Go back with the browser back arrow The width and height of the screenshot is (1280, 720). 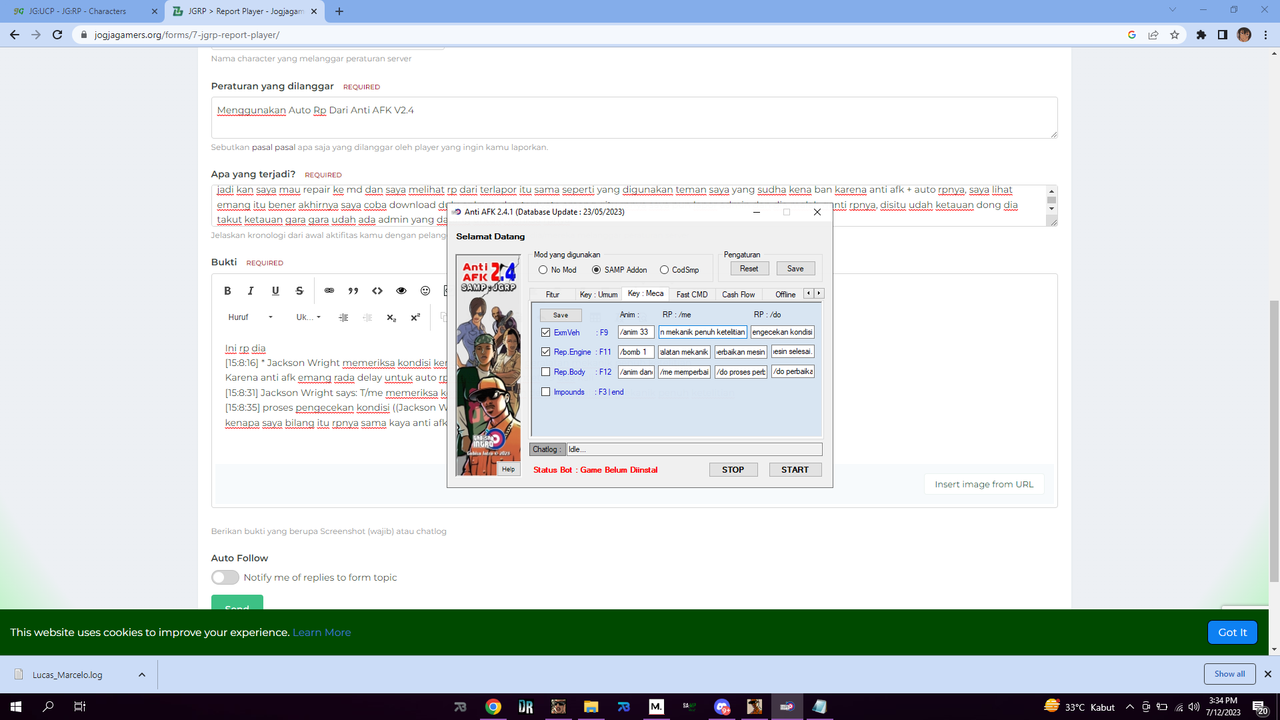pyautogui.click(x=14, y=34)
